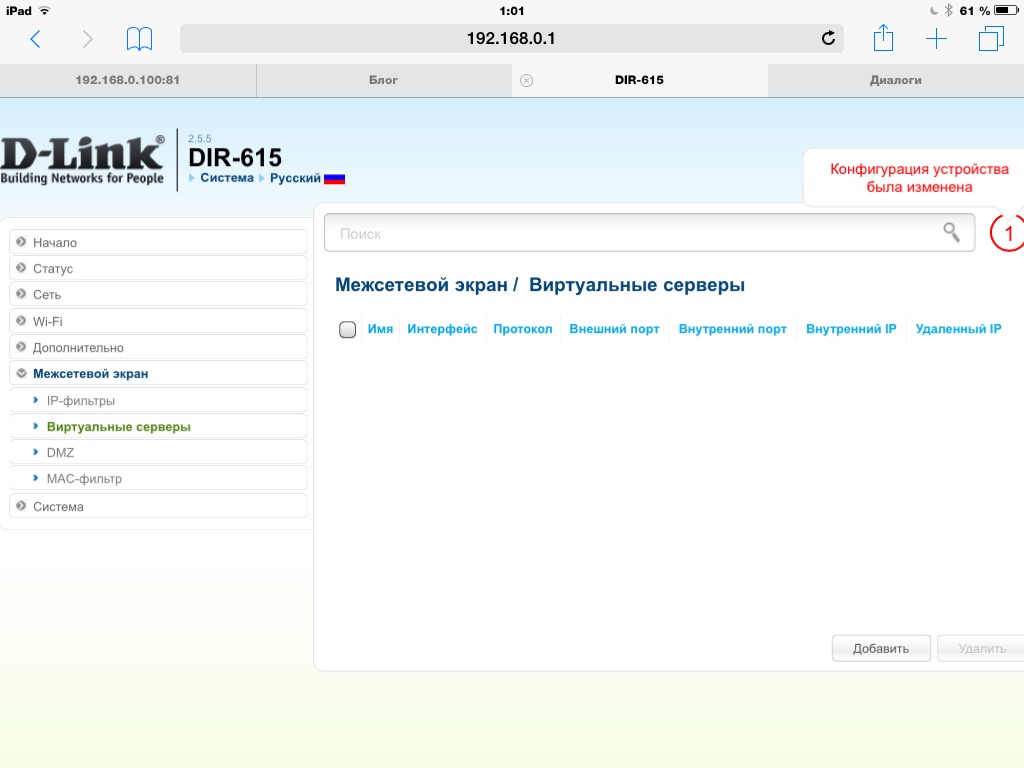Open the Система header dropdown
The height and width of the screenshot is (768, 1024).
tap(227, 178)
